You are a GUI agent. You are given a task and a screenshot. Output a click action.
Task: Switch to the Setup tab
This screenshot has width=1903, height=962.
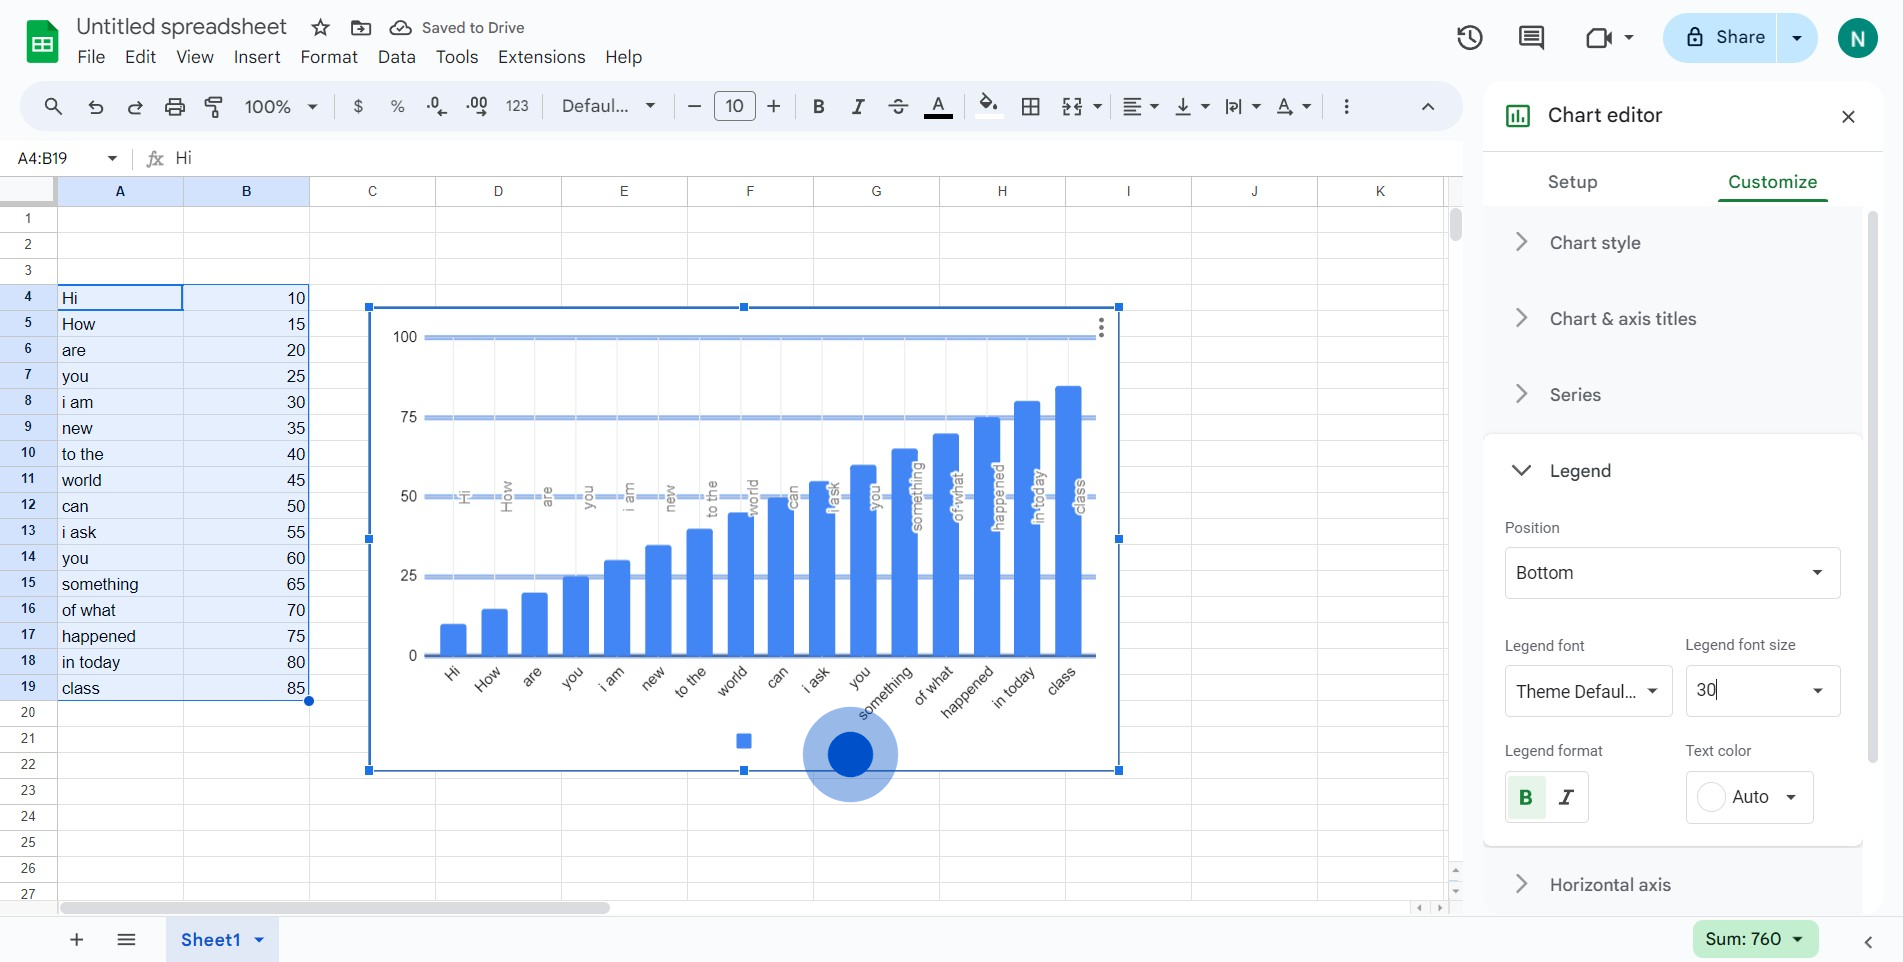[x=1572, y=182]
